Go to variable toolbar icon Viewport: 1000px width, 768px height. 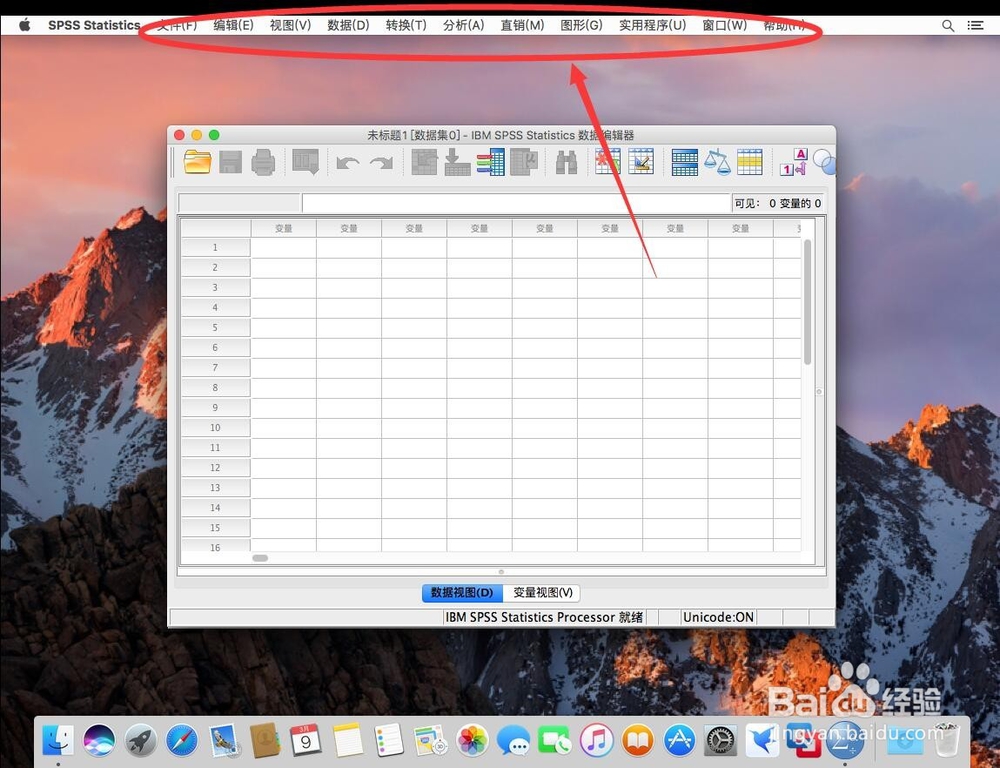click(457, 162)
